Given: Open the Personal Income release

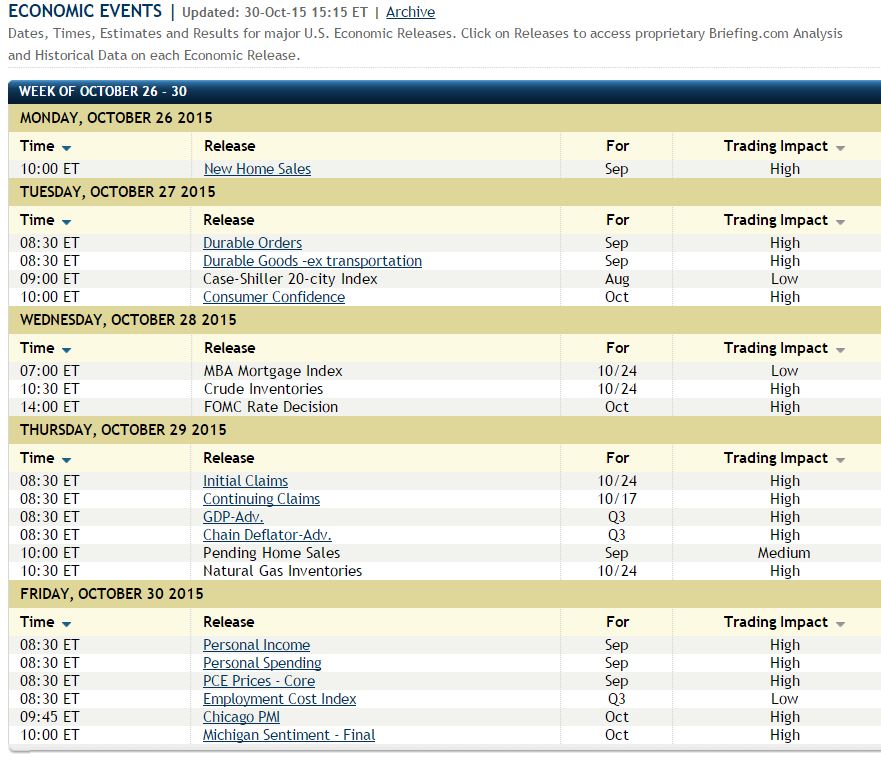Looking at the screenshot, I should click(256, 645).
